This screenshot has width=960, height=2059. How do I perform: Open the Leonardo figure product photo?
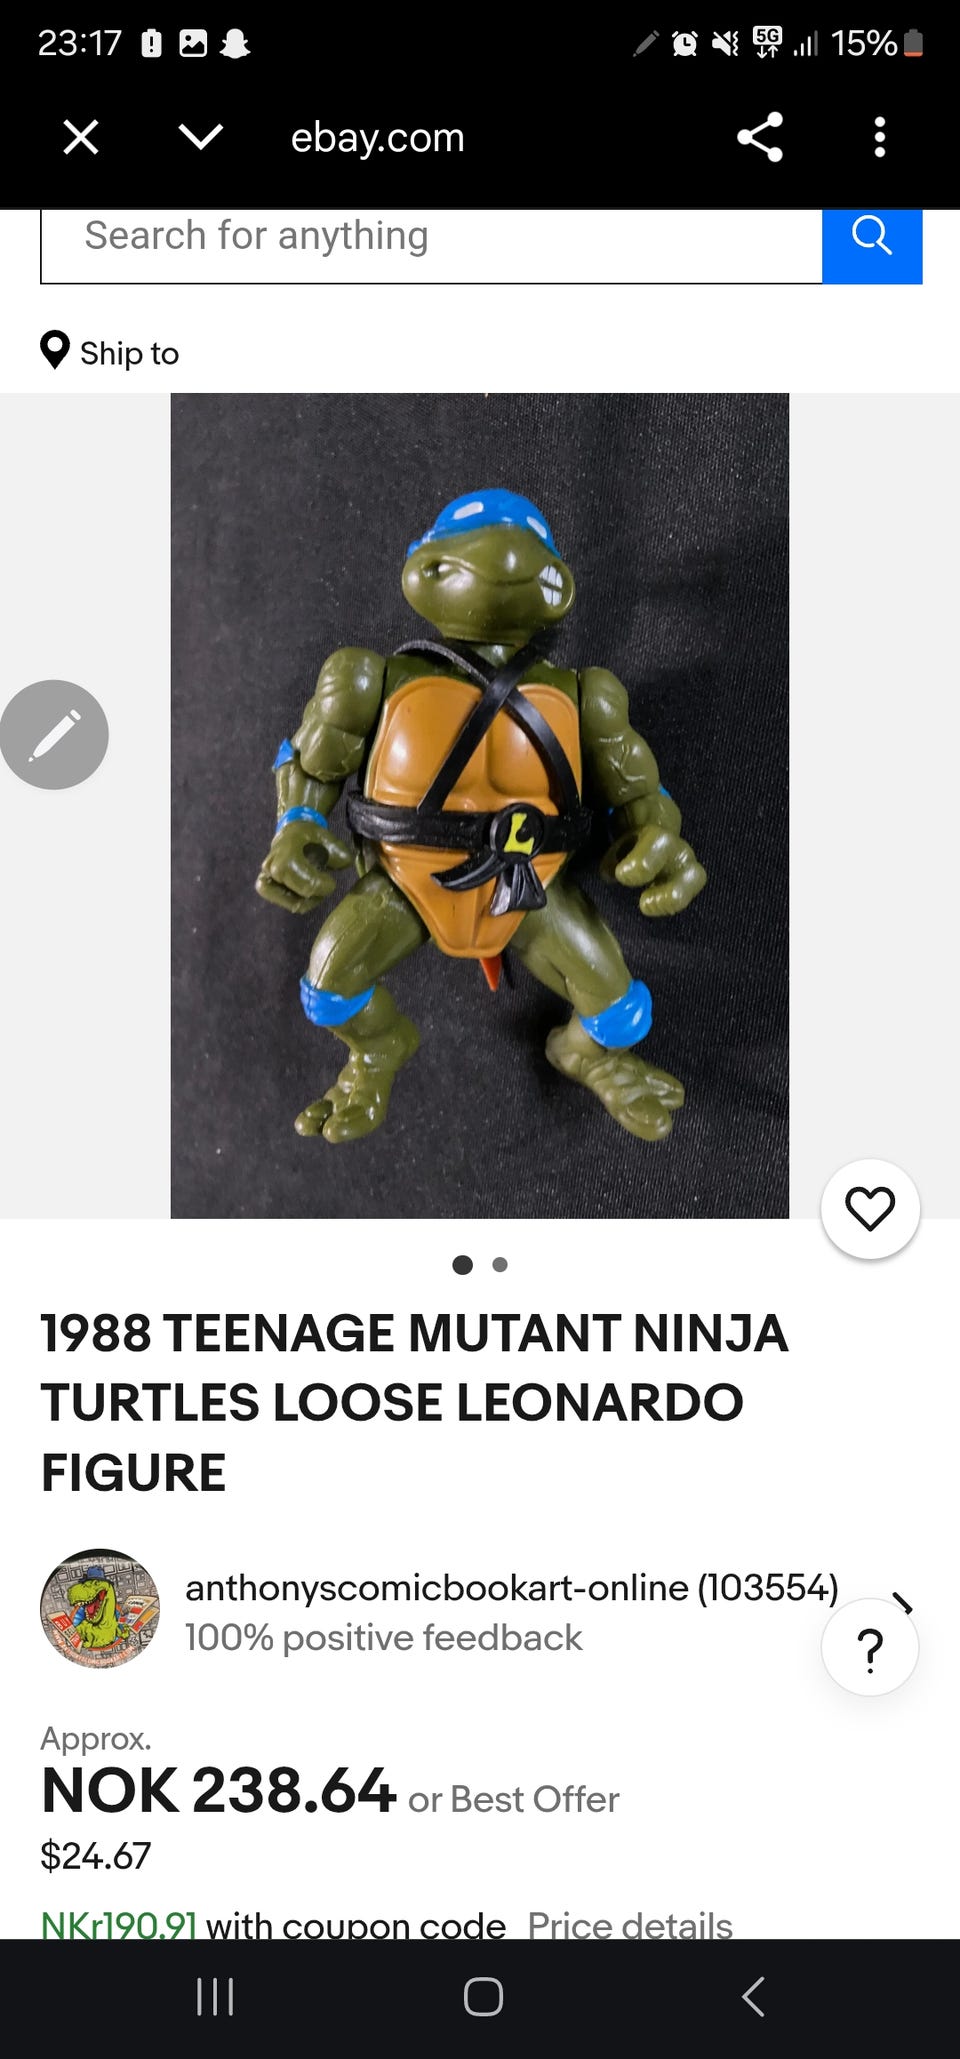(480, 805)
